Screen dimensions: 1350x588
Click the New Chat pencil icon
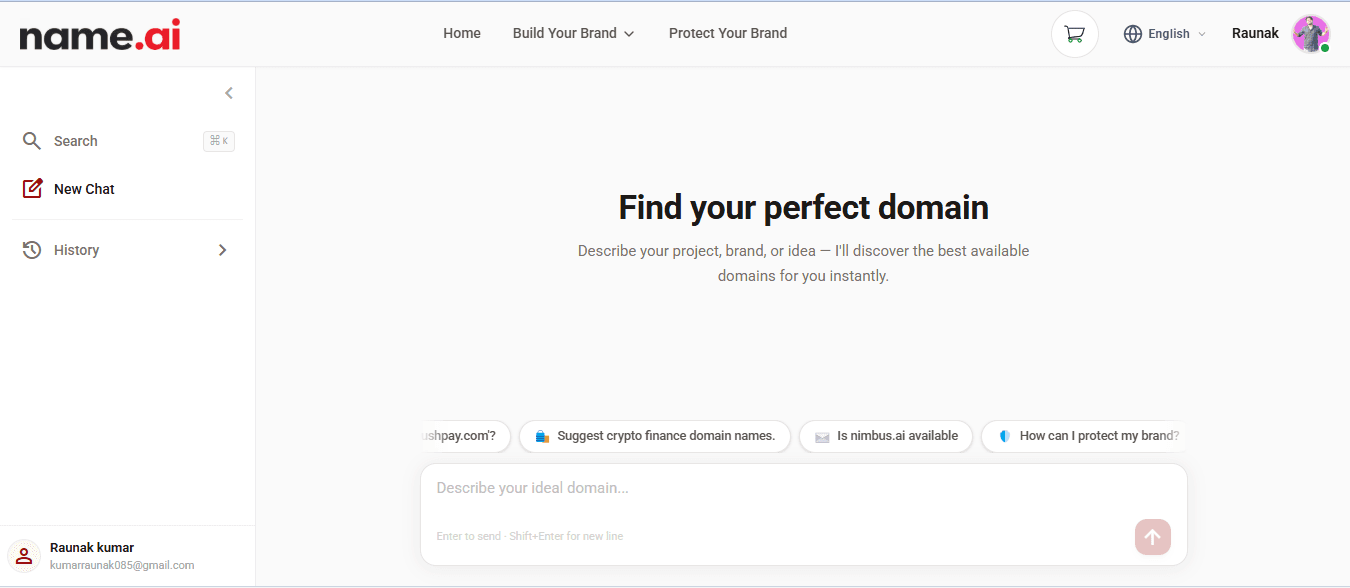click(32, 189)
